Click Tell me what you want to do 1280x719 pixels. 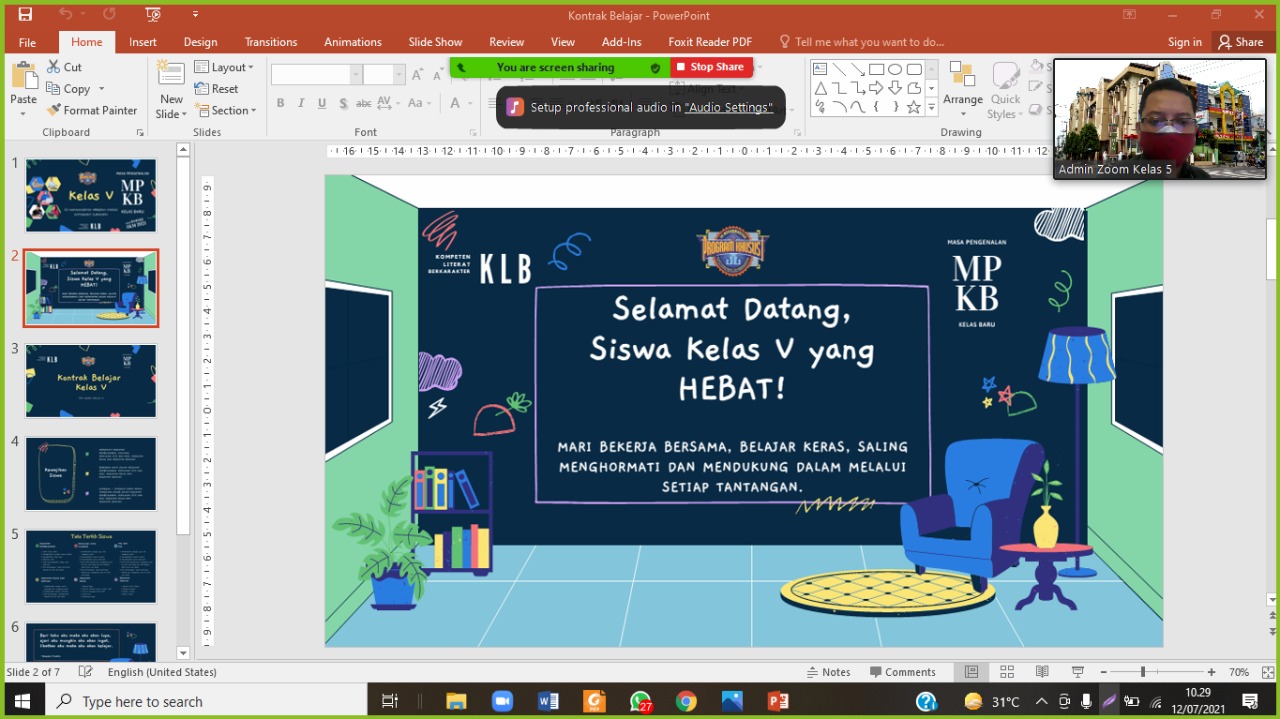click(862, 42)
